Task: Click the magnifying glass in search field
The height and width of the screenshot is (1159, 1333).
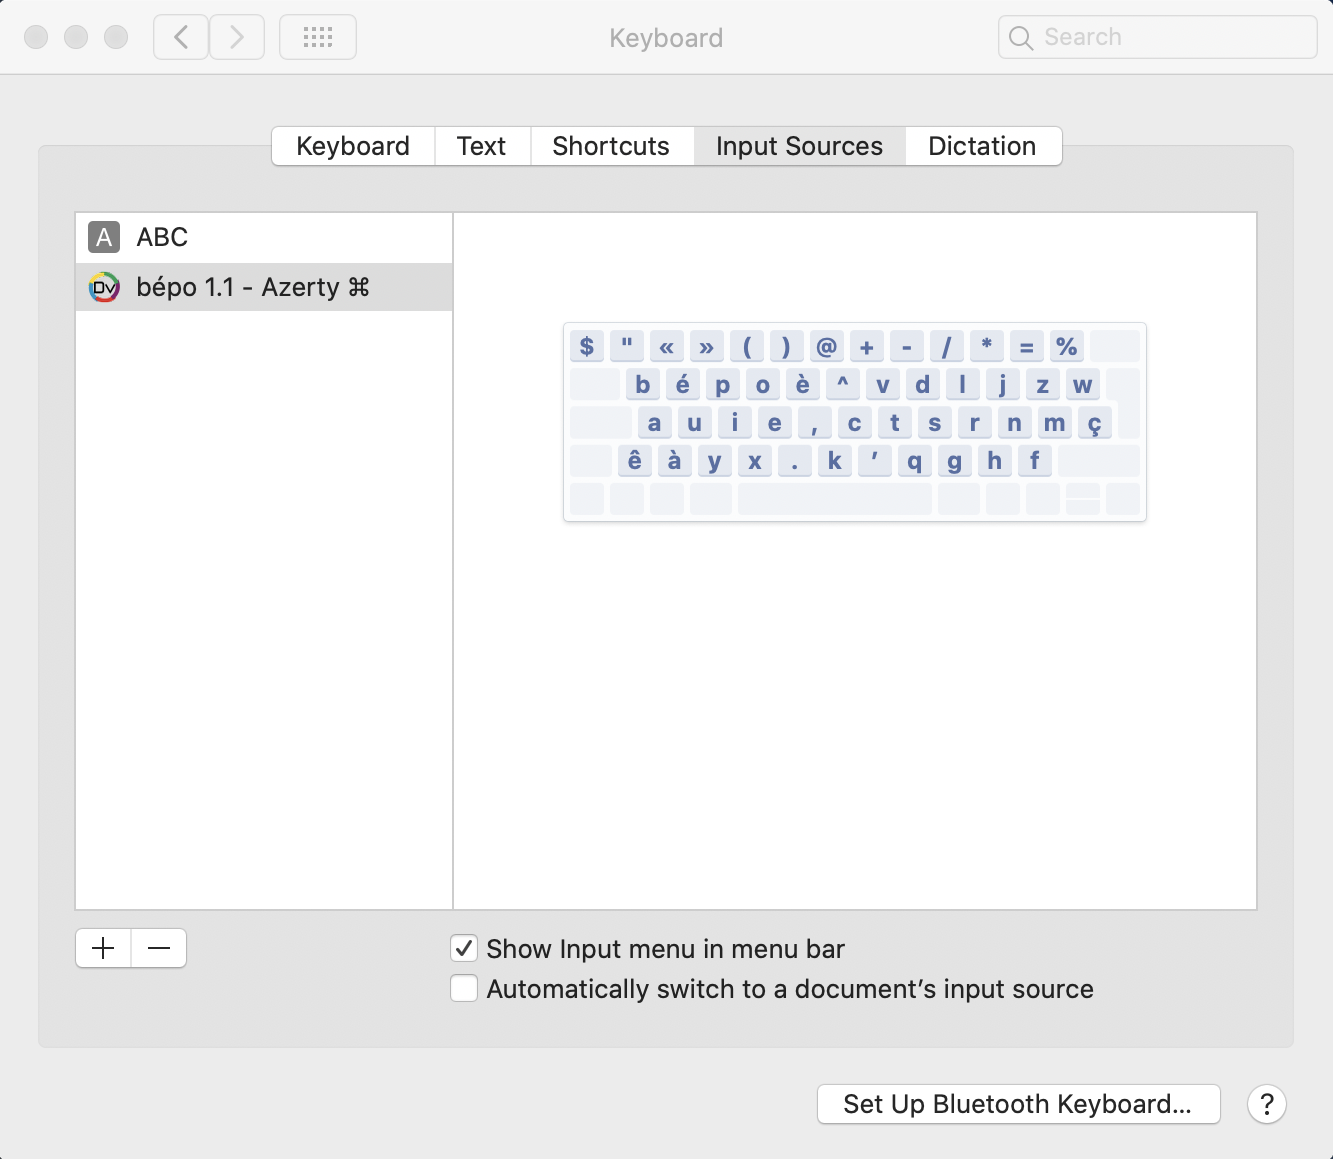Action: [1021, 38]
